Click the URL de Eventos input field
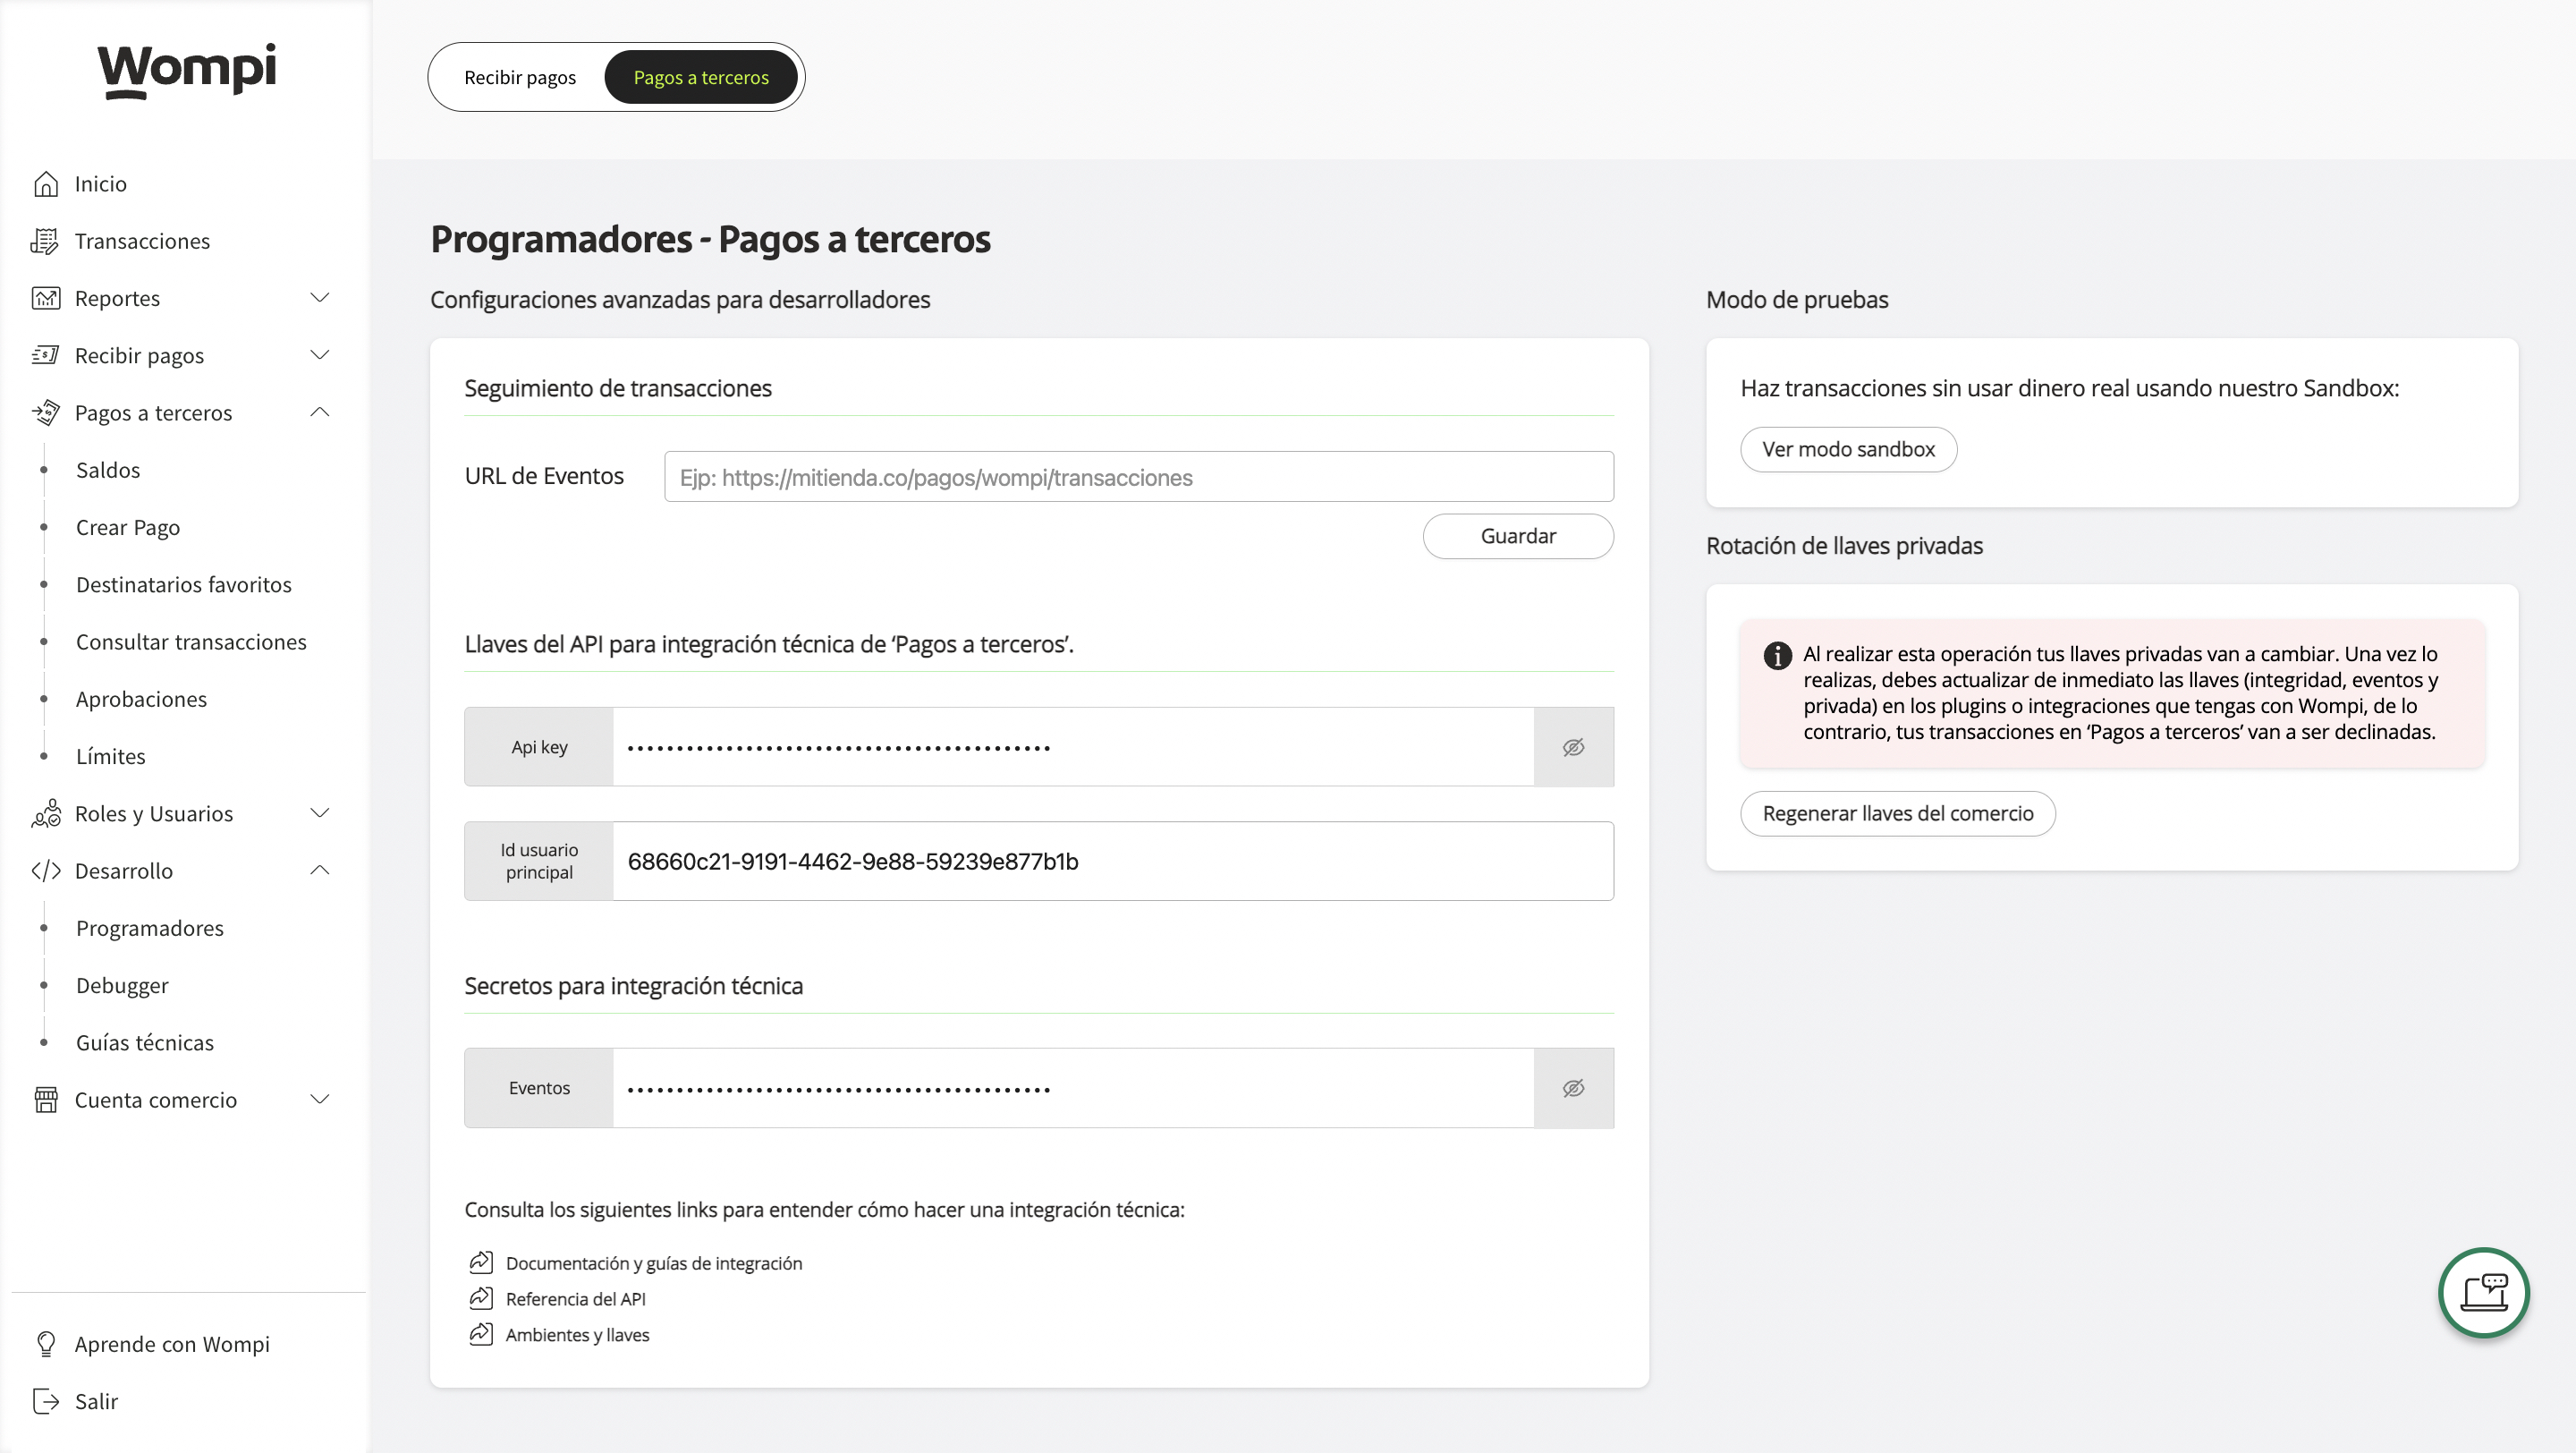The image size is (2576, 1453). (1137, 476)
